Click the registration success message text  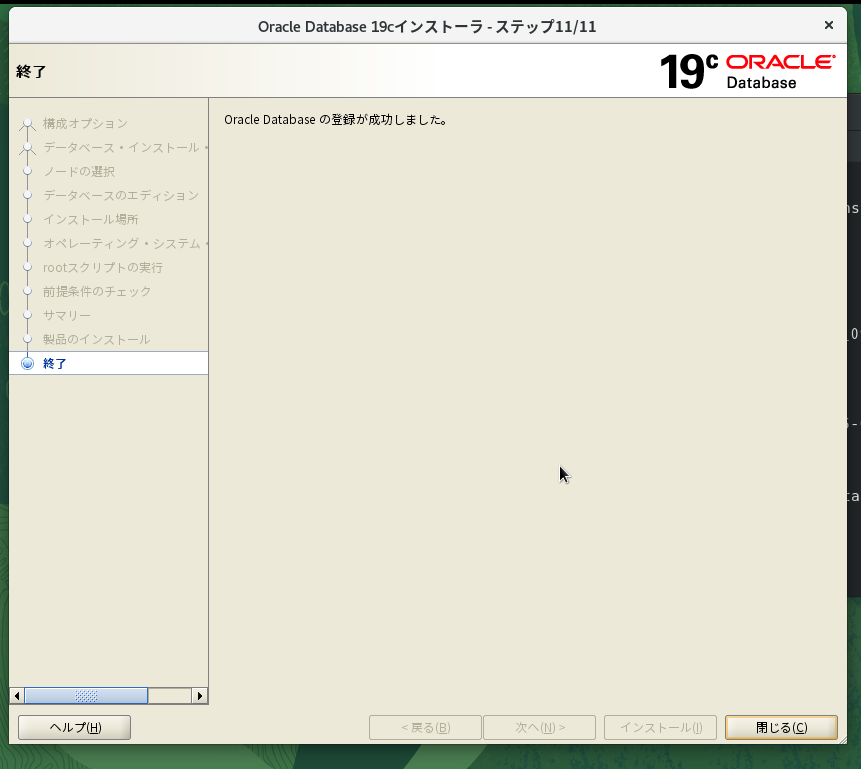click(x=336, y=119)
